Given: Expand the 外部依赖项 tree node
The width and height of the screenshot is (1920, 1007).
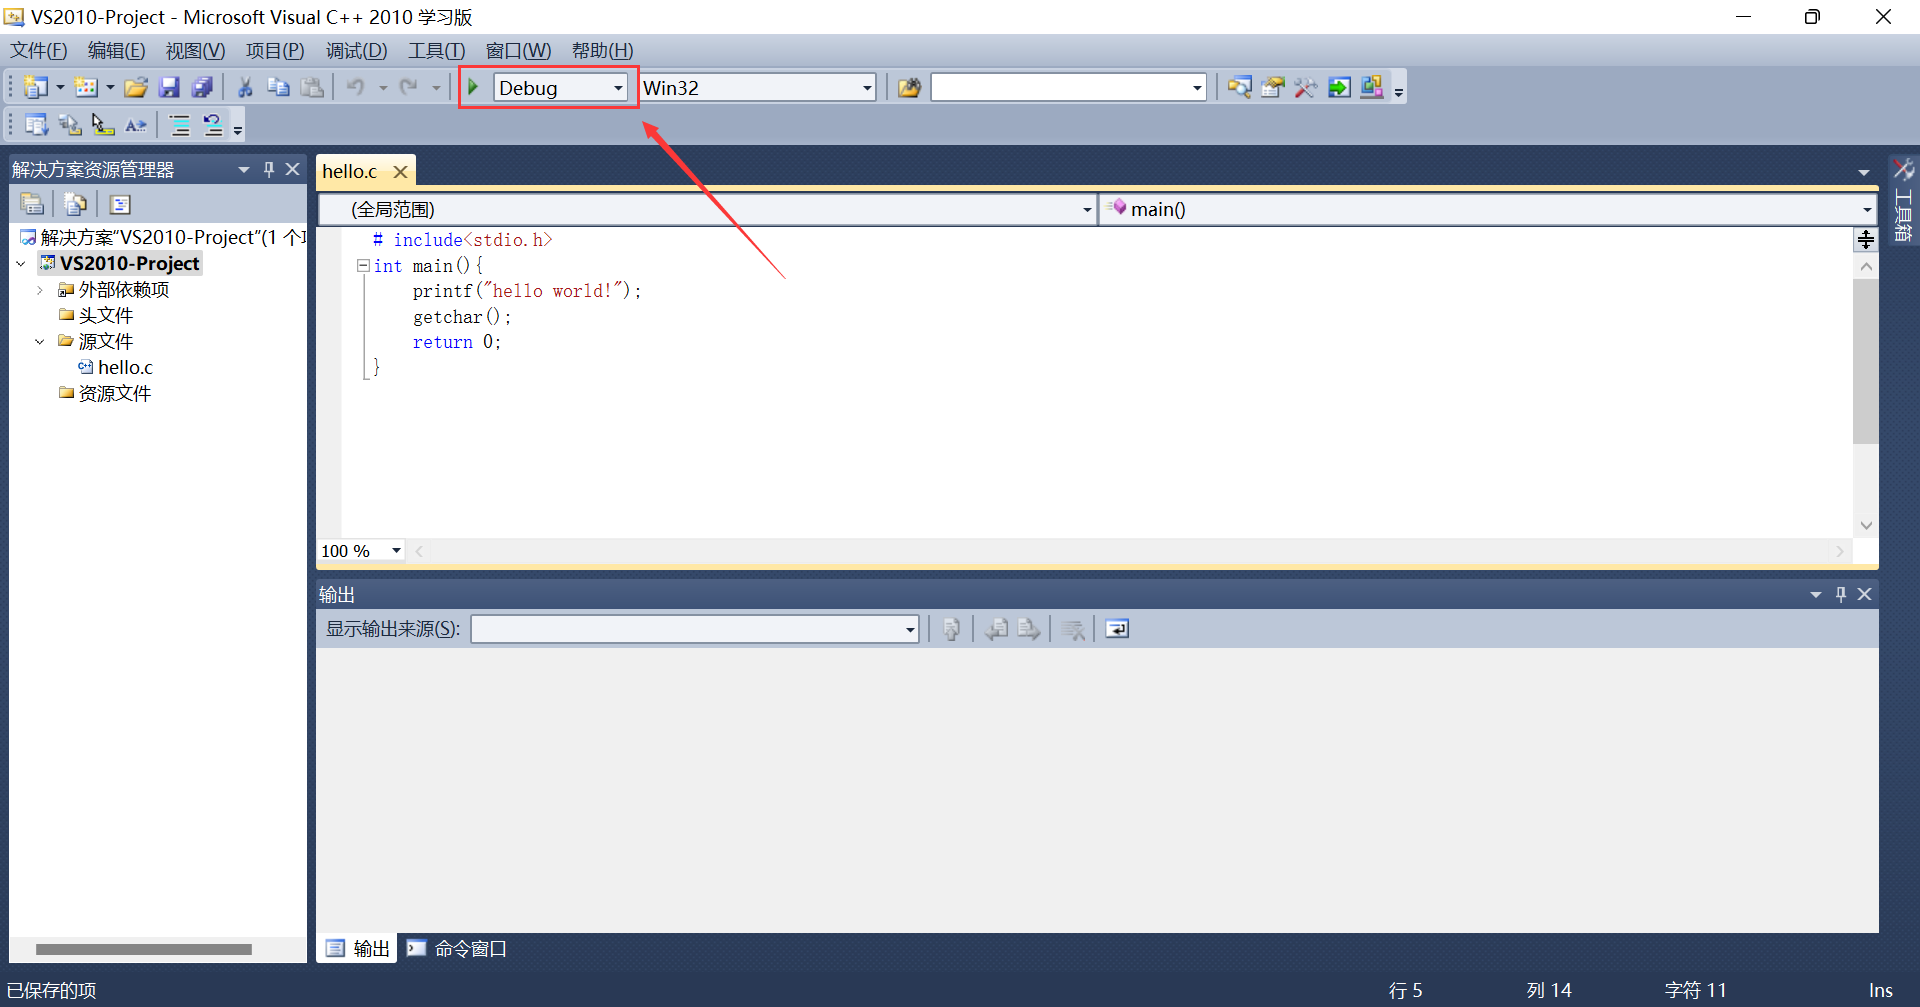Looking at the screenshot, I should pos(40,289).
